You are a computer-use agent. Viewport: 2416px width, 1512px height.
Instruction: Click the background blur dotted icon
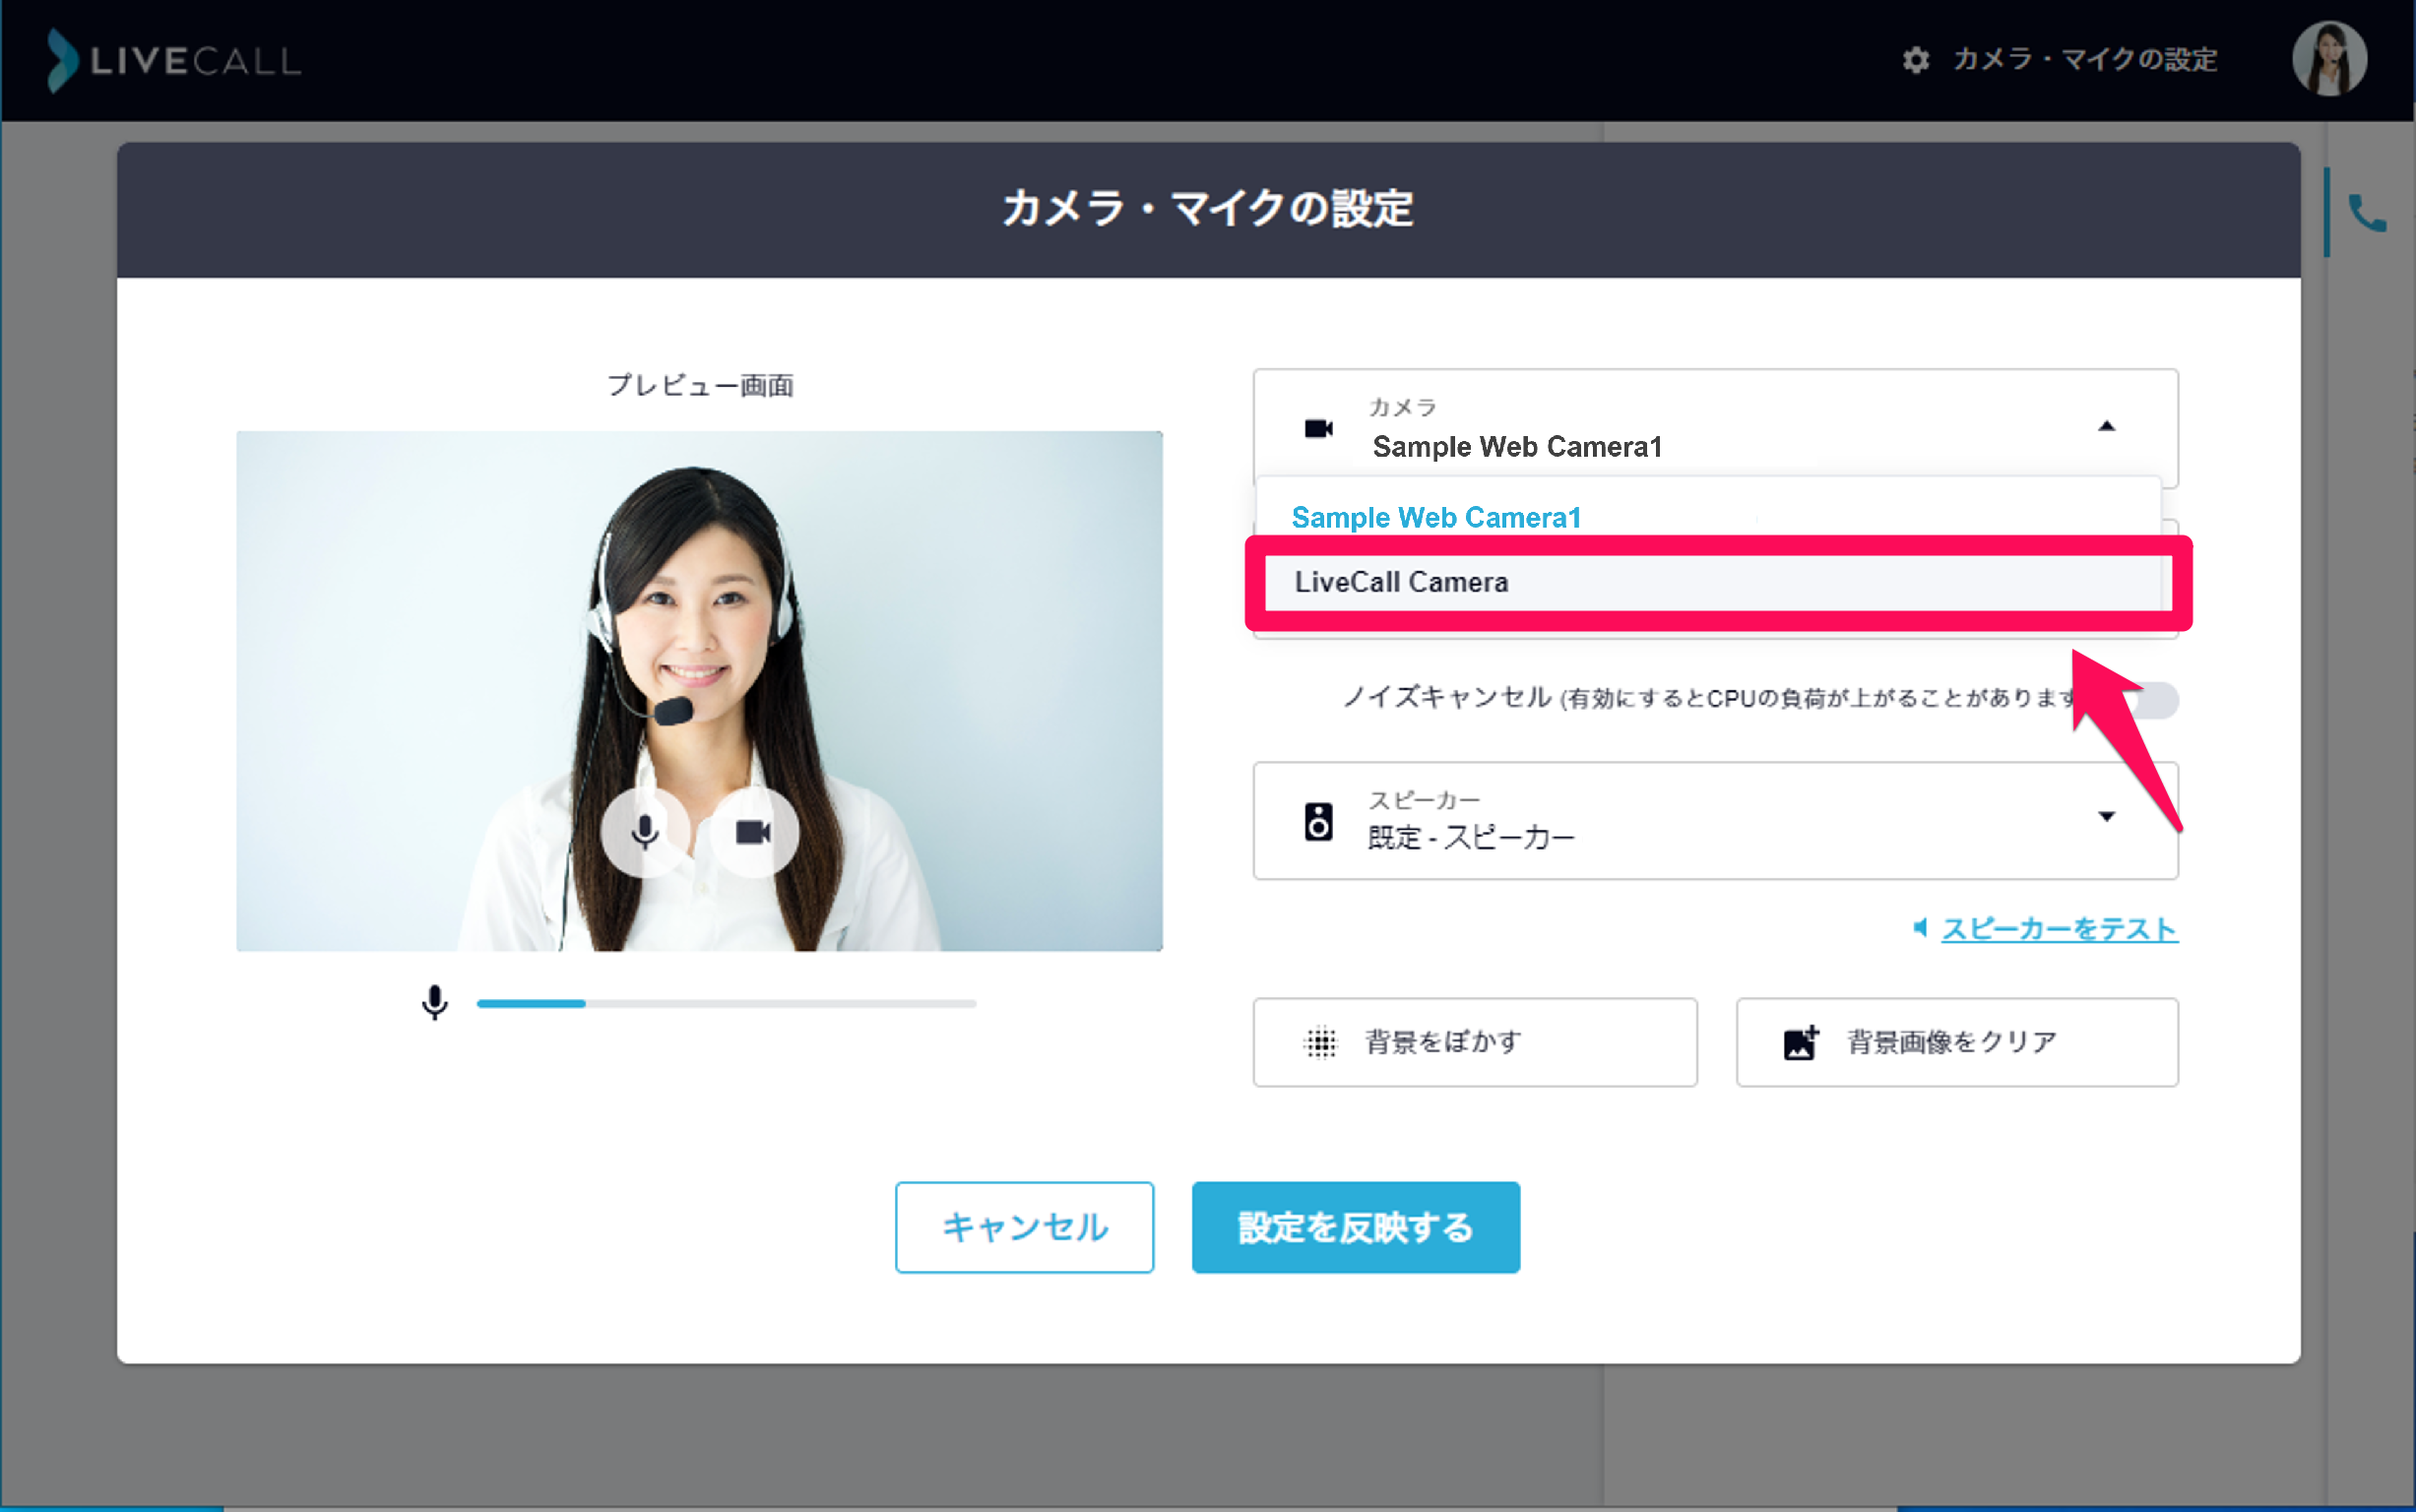click(1320, 1042)
